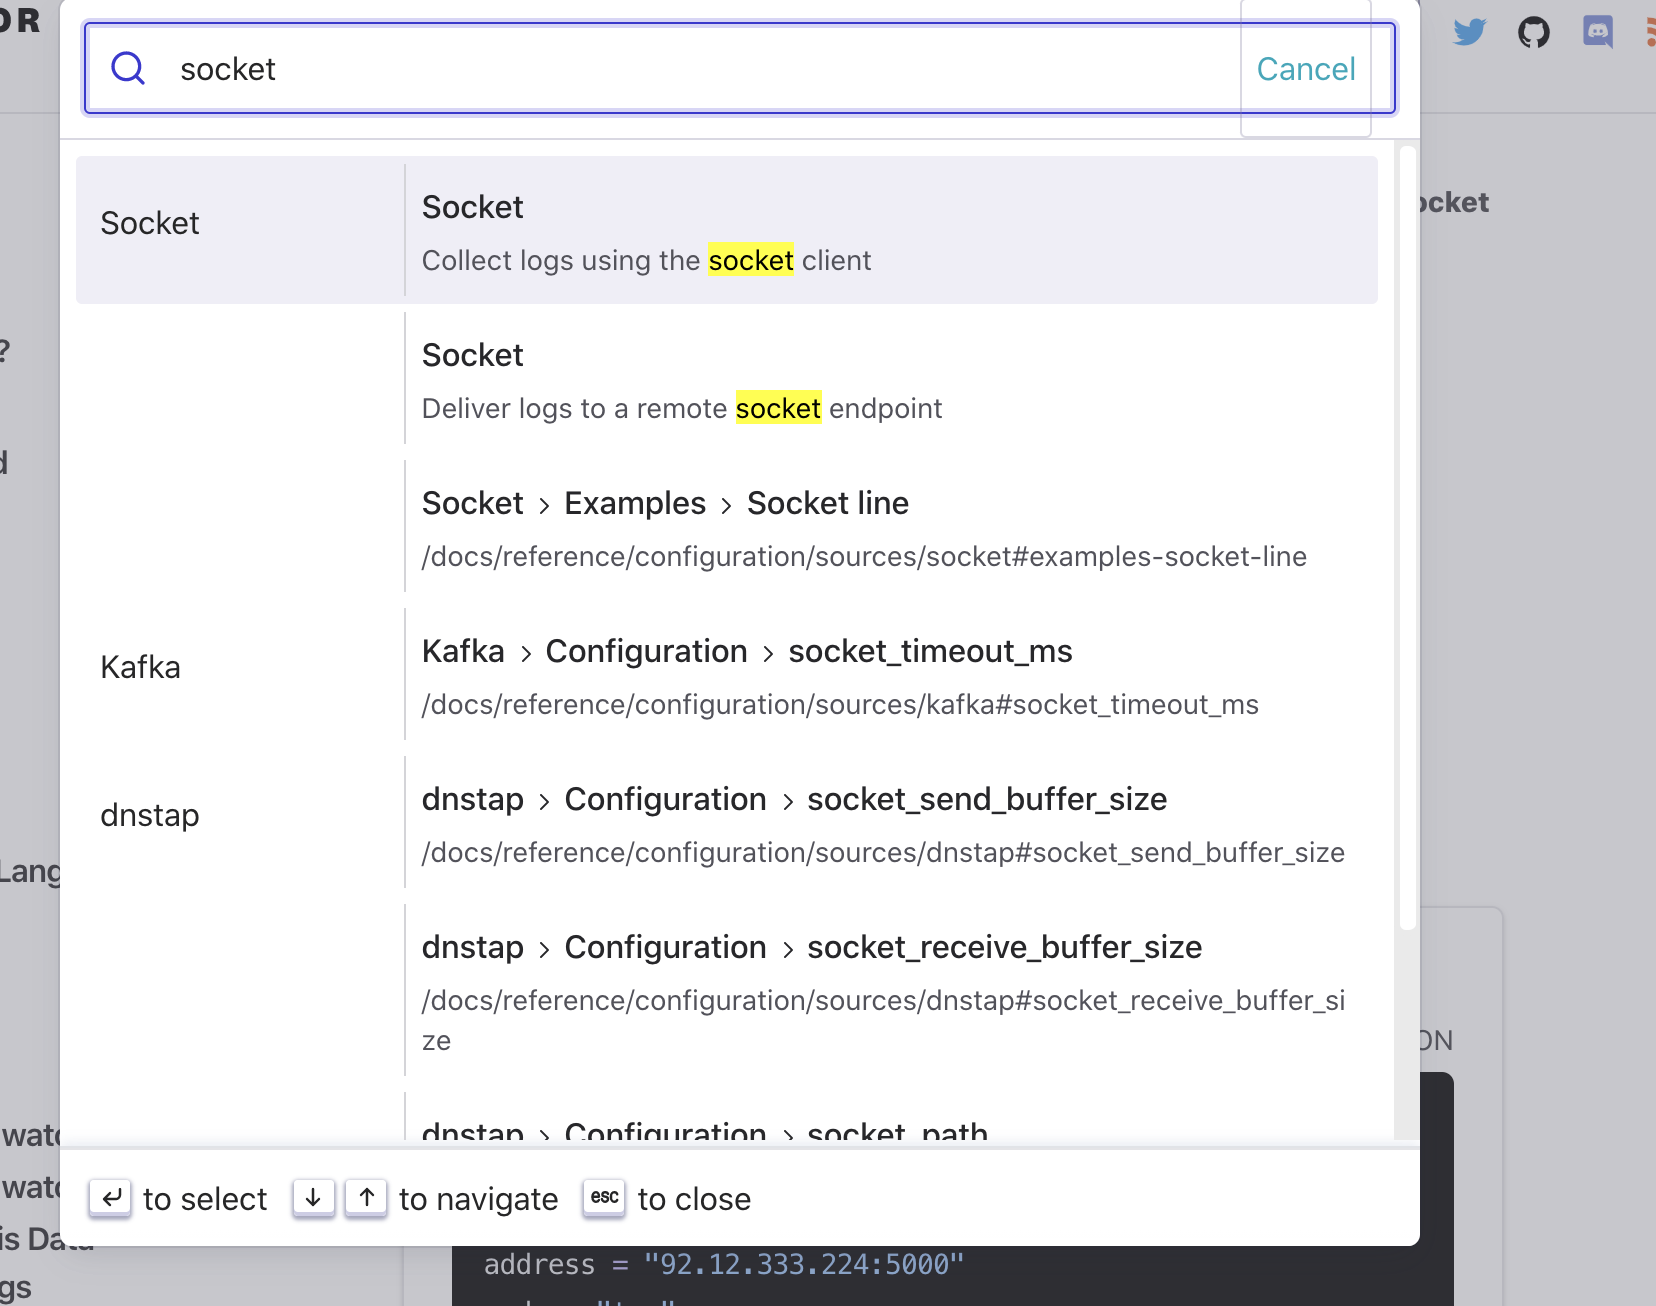Viewport: 1656px width, 1306px height.
Task: Open the Discord chat icon
Action: coord(1598,32)
